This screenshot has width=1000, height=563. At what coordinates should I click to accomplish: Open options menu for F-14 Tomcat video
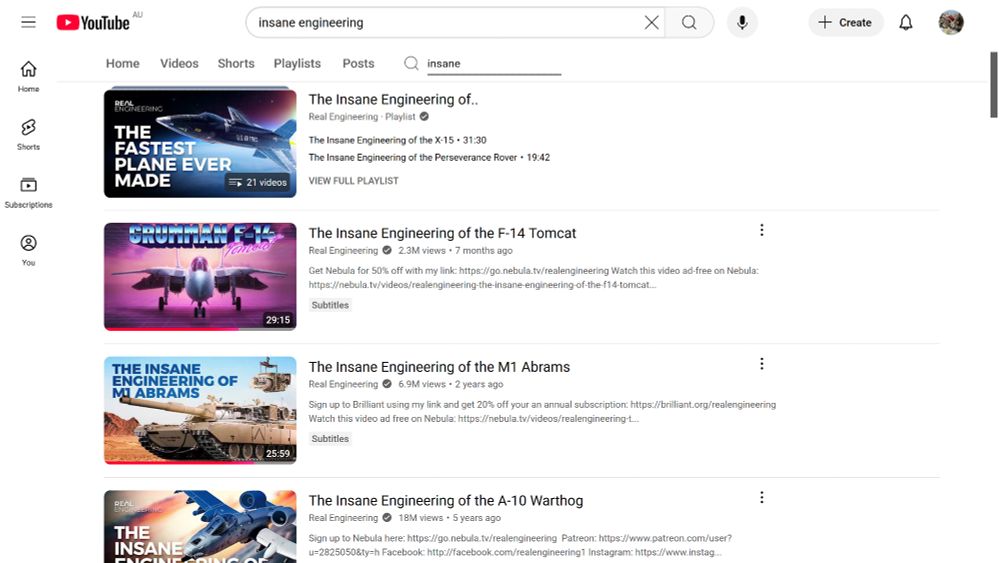(761, 230)
